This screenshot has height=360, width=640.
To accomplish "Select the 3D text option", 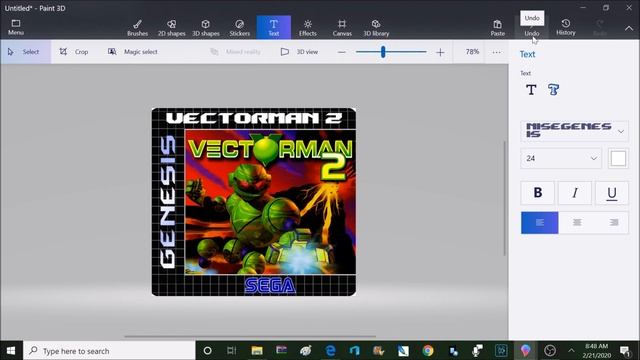I will [x=553, y=90].
